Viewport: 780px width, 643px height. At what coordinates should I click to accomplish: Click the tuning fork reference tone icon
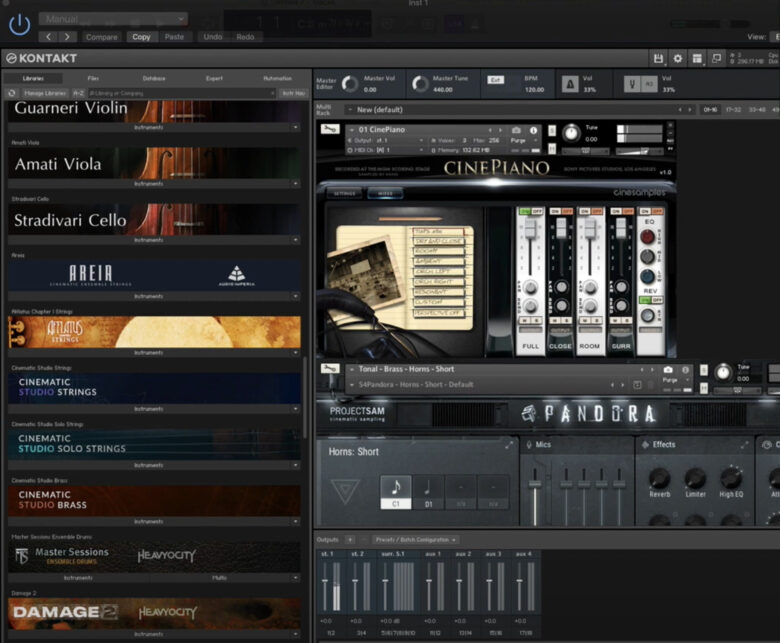click(x=632, y=84)
